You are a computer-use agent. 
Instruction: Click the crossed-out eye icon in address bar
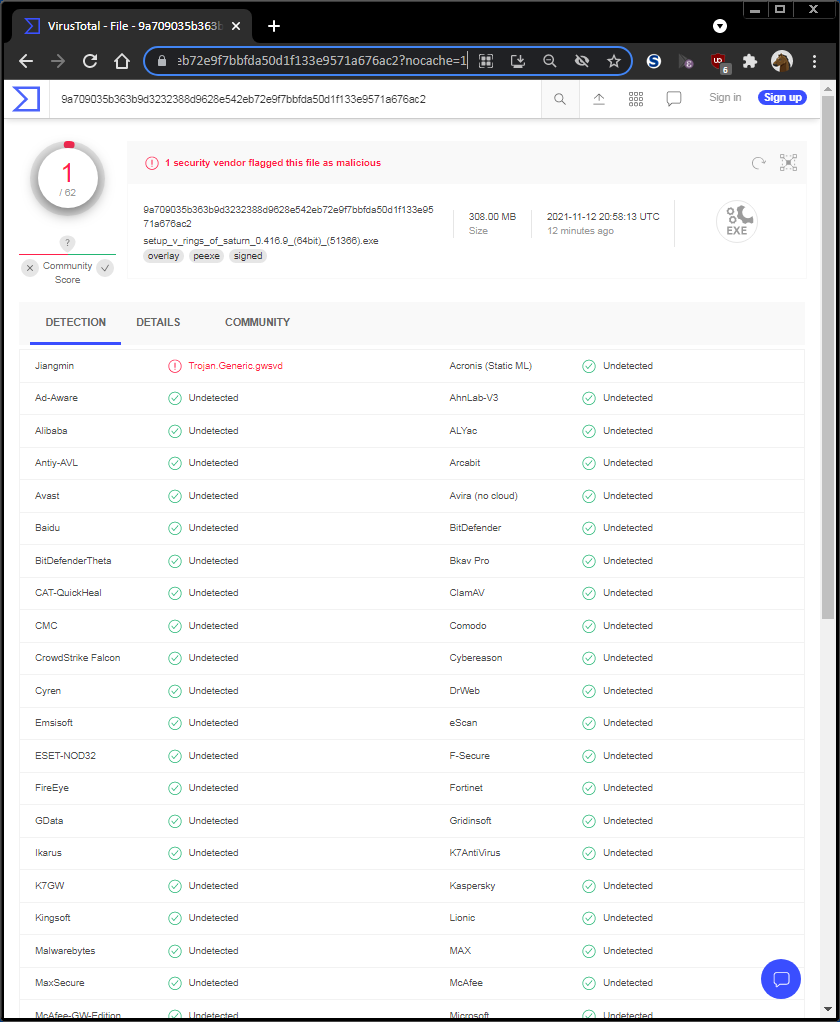(582, 61)
